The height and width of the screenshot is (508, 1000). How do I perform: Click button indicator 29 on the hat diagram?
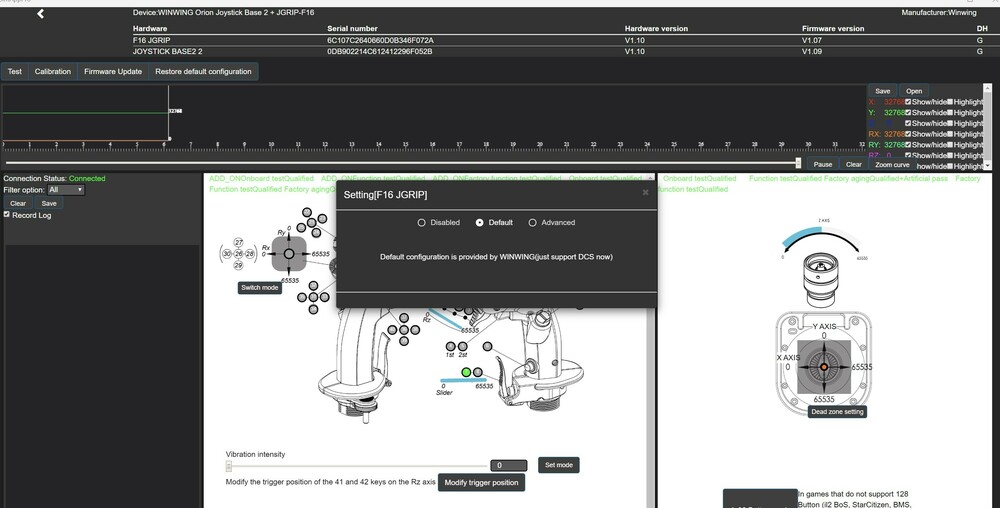[239, 265]
